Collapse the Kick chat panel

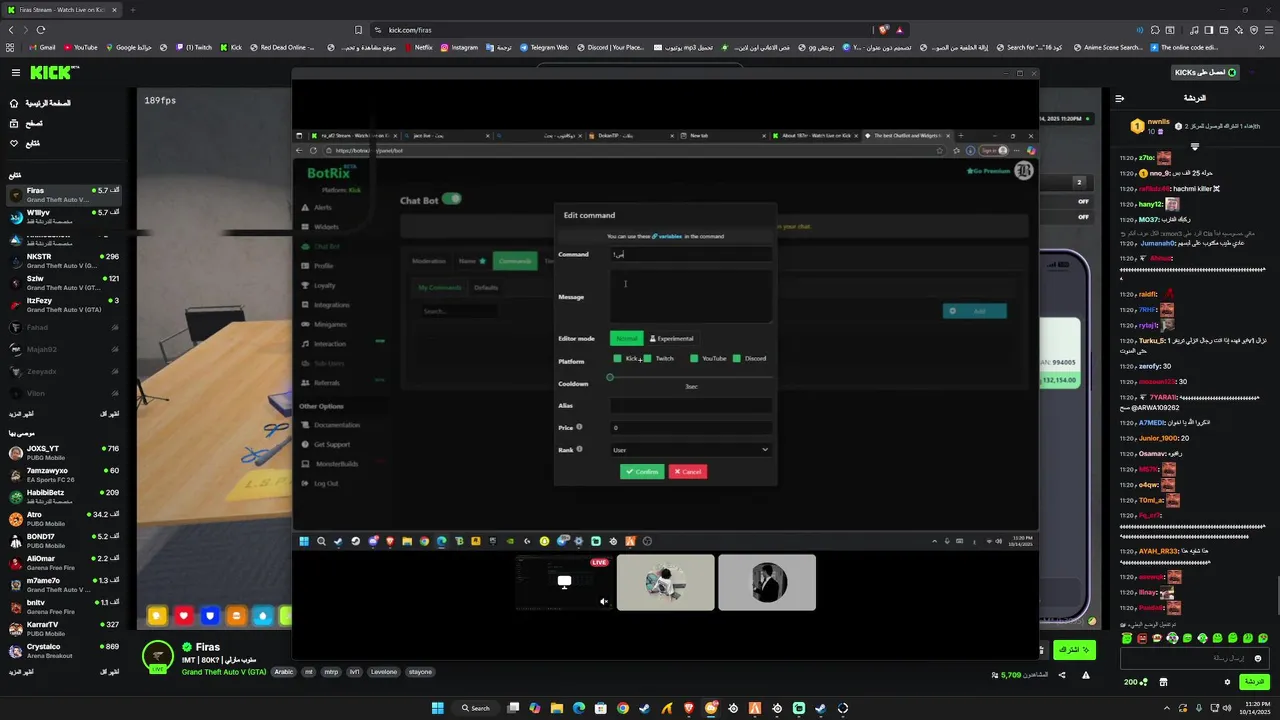coord(1120,98)
